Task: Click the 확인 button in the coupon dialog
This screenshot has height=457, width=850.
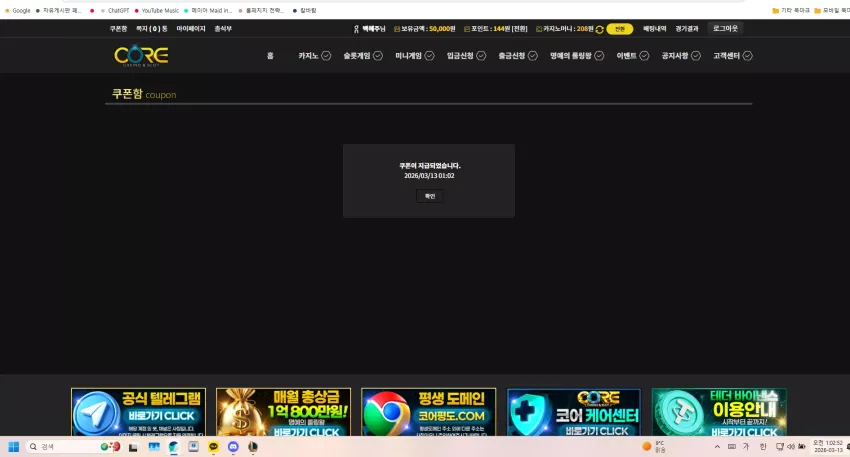Action: point(429,196)
